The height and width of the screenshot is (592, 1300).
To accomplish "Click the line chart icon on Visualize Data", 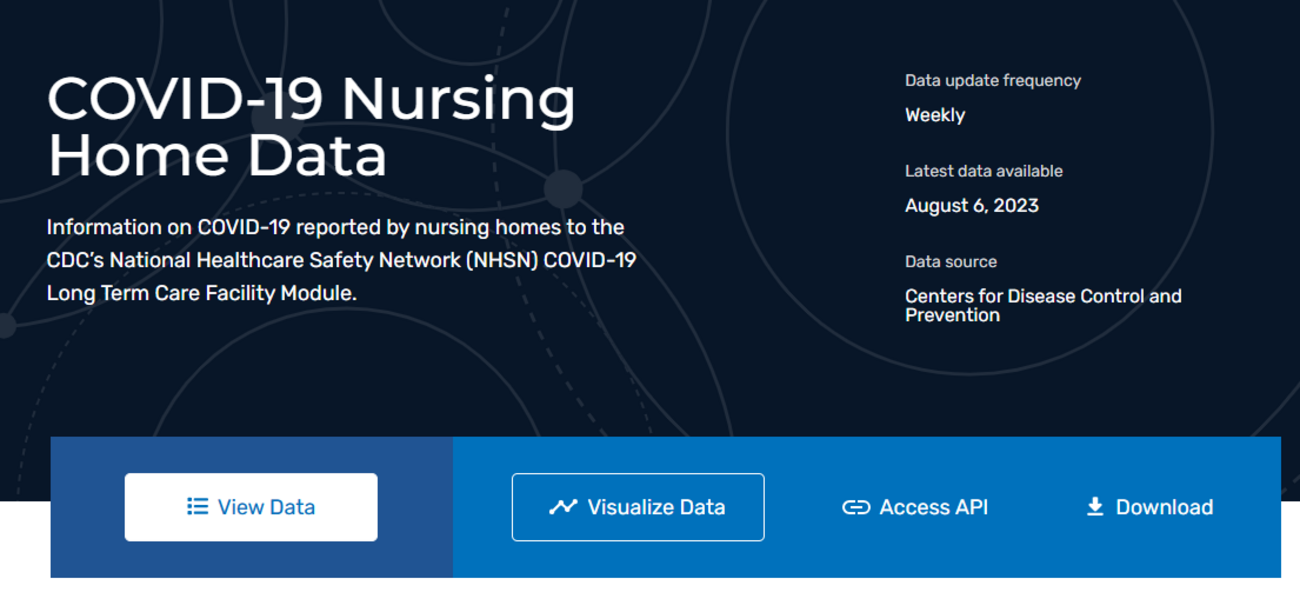I will (563, 507).
